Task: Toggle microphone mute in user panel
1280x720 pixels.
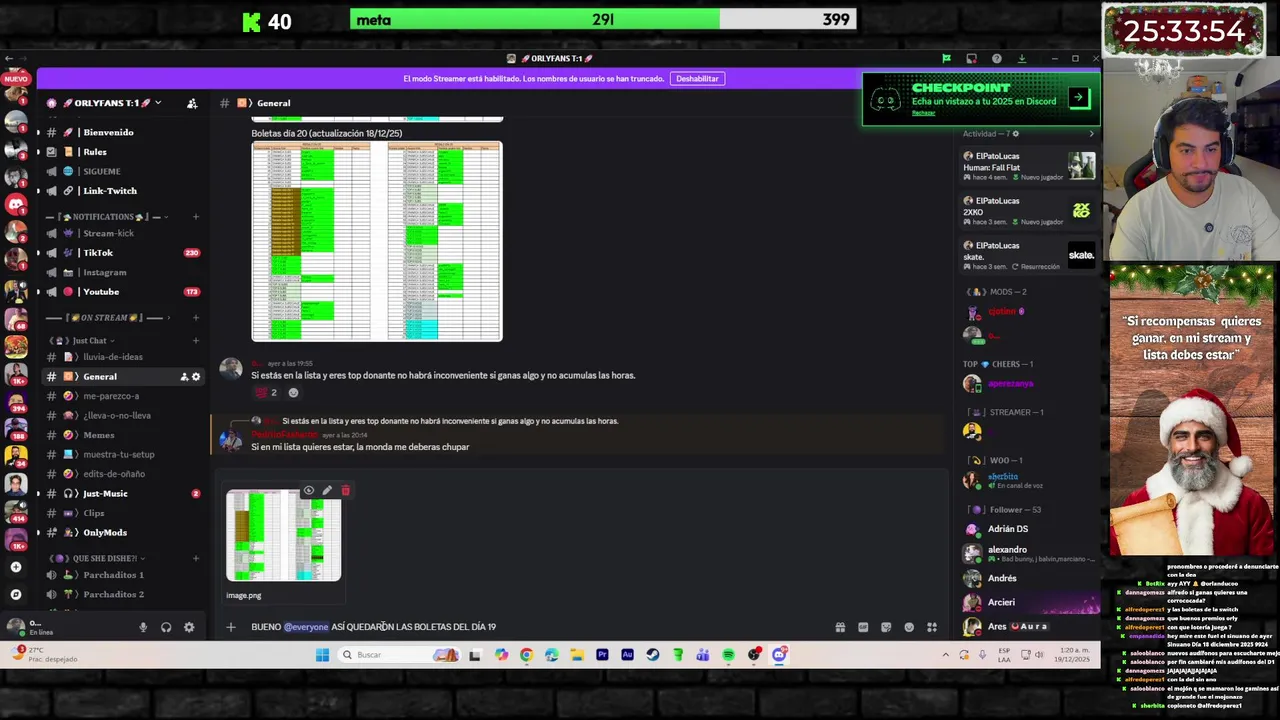Action: tap(143, 628)
